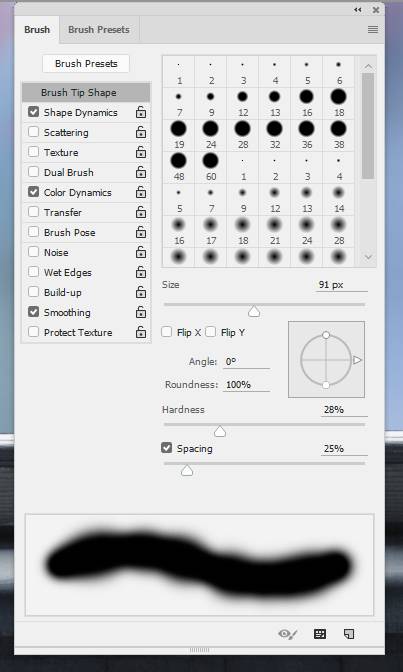The image size is (403, 672).
Task: Switch to the Brush Presets tab
Action: coord(99,30)
